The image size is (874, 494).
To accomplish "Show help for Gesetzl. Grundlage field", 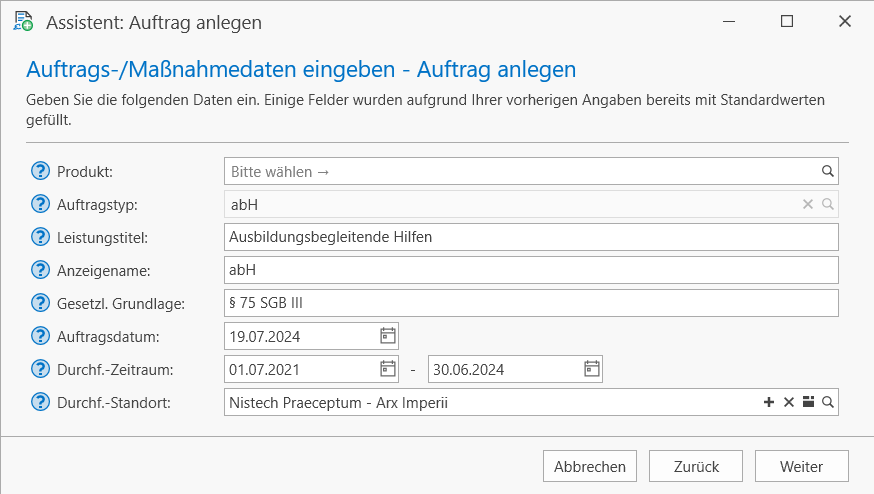I will (40, 303).
